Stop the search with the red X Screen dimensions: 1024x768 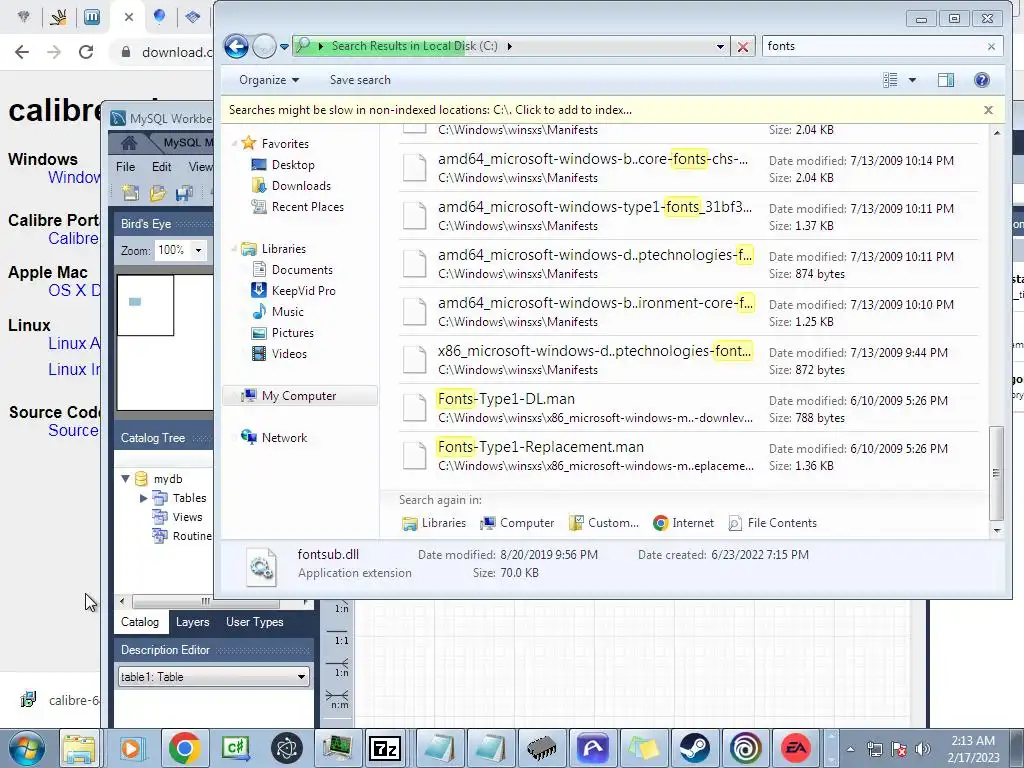click(743, 46)
